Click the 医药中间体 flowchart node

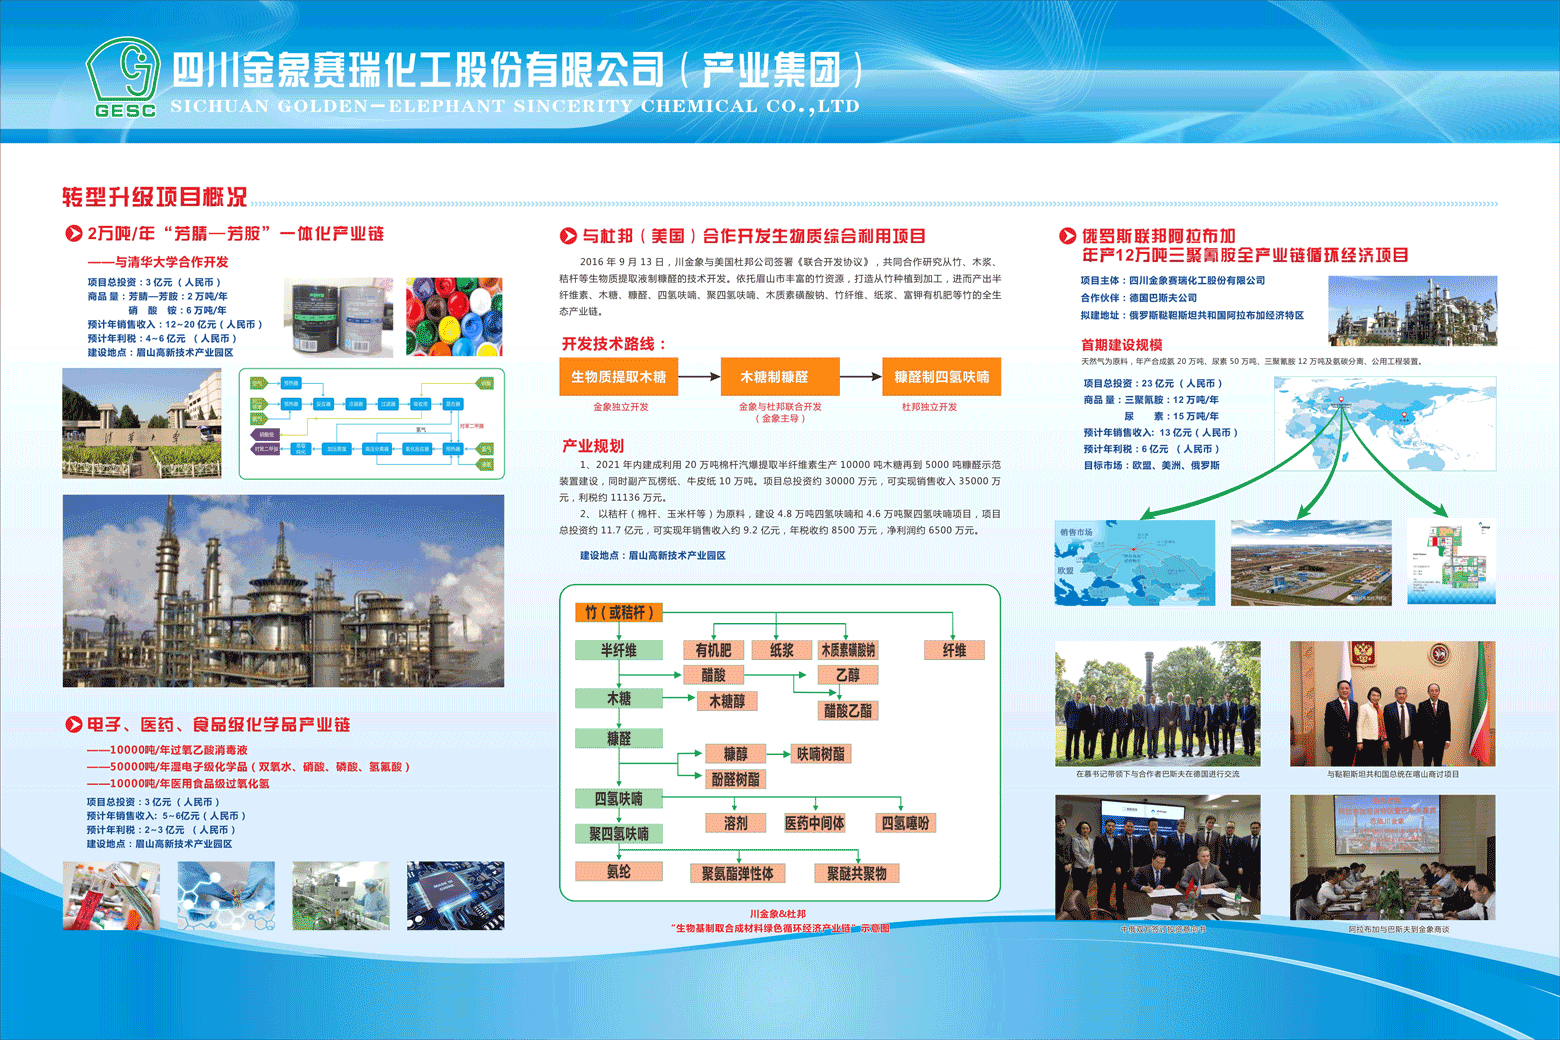click(815, 823)
